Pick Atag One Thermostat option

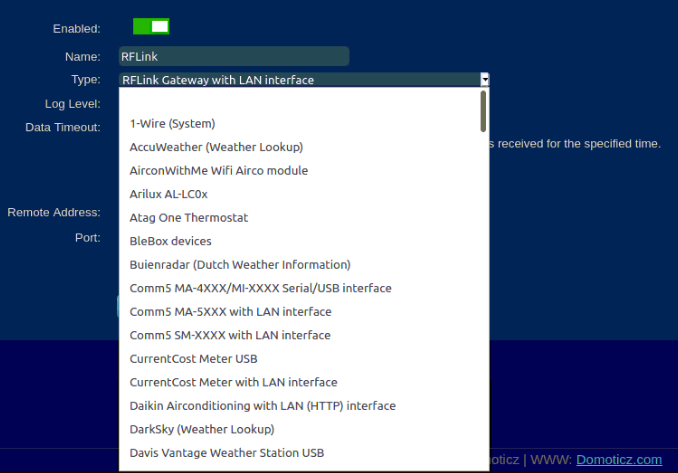[304, 217]
